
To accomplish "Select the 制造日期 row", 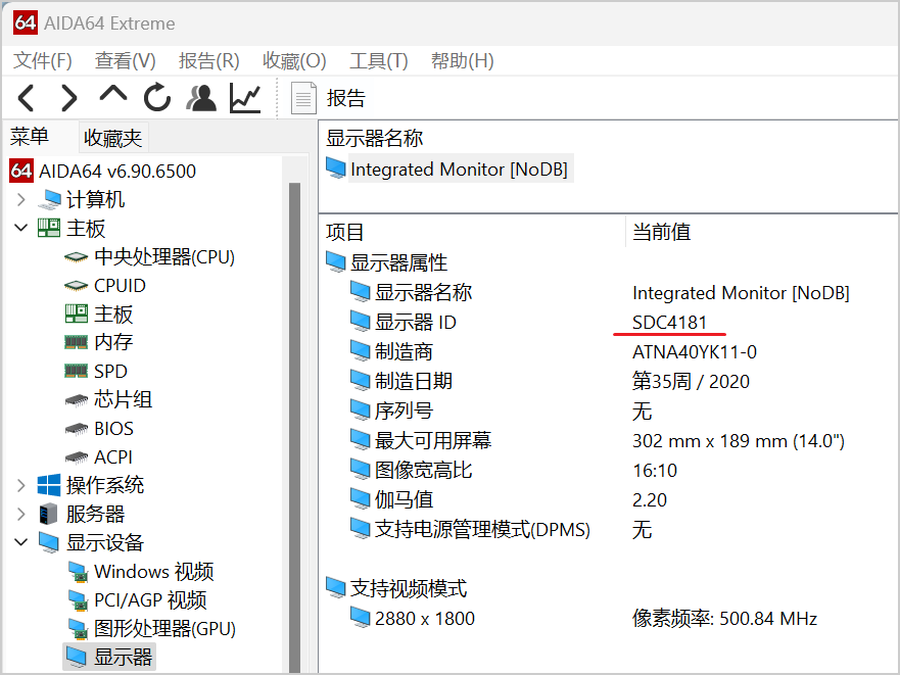I will tap(413, 381).
